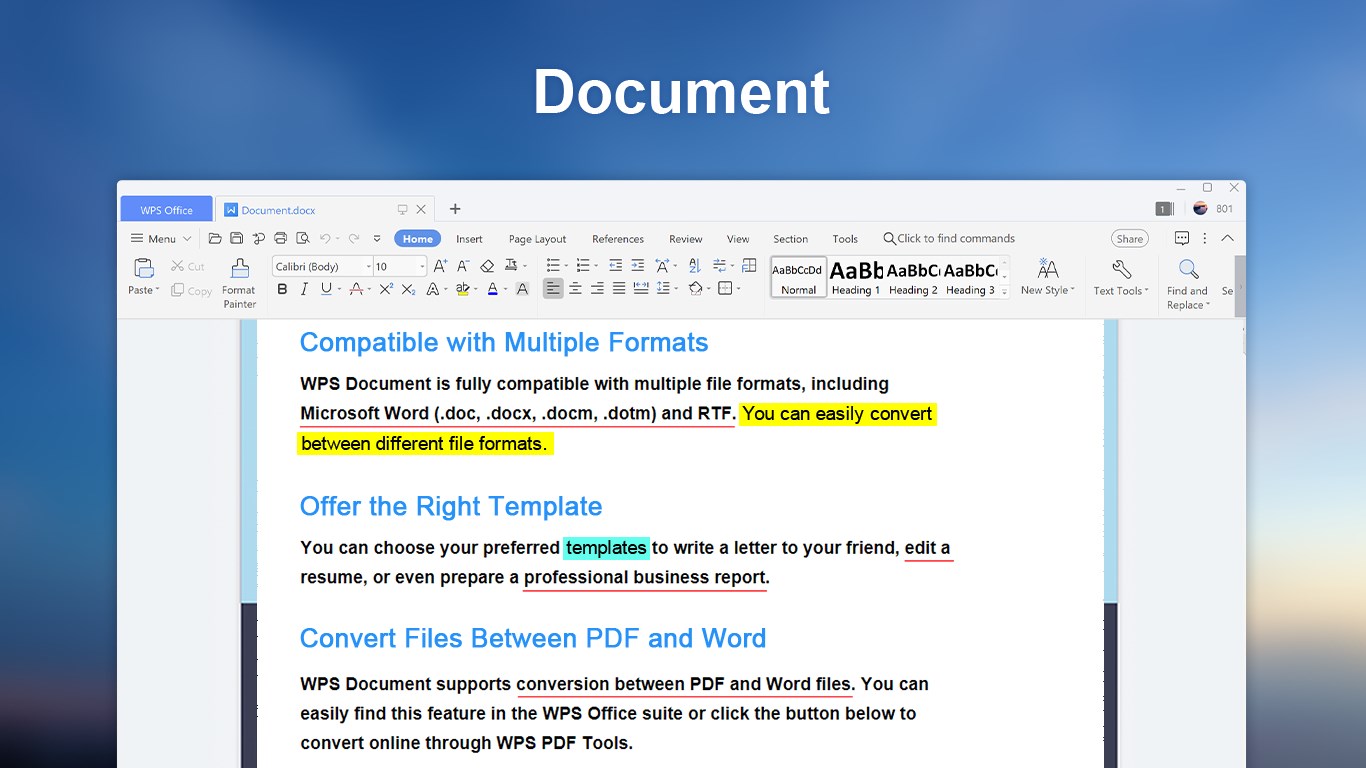Open the font size 10 dropdown
The height and width of the screenshot is (768, 1366).
pos(422,267)
